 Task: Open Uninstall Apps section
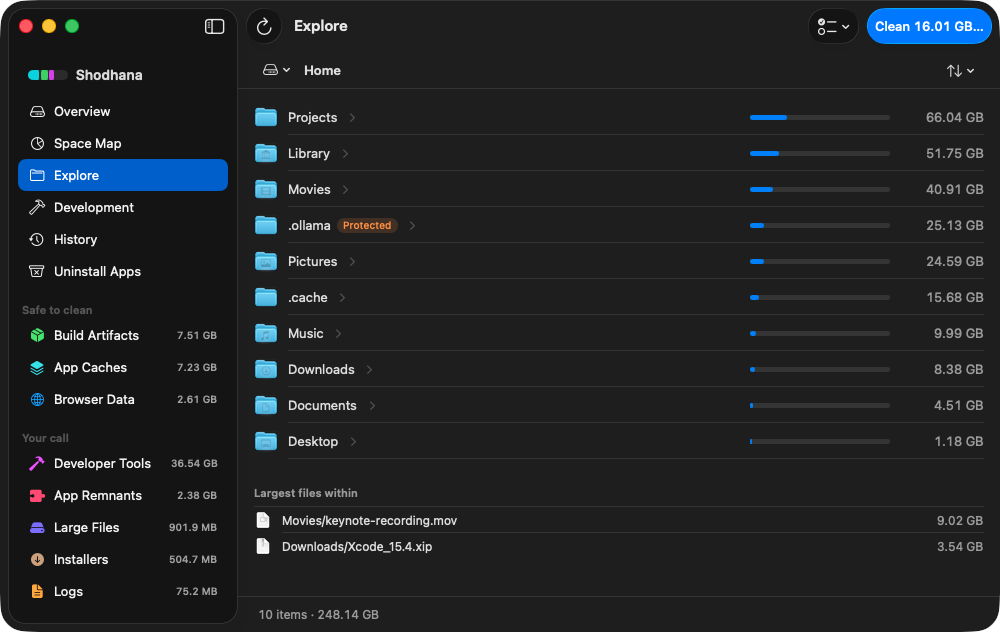[123, 271]
